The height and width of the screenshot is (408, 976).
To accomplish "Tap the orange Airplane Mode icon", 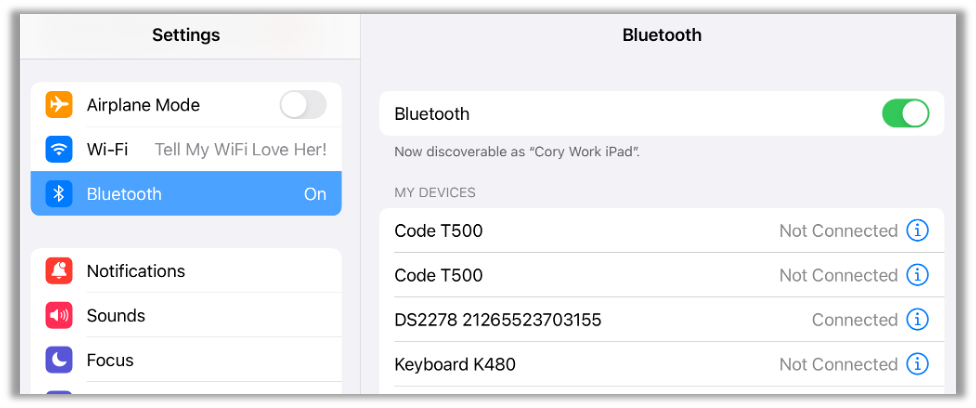I will [x=59, y=105].
